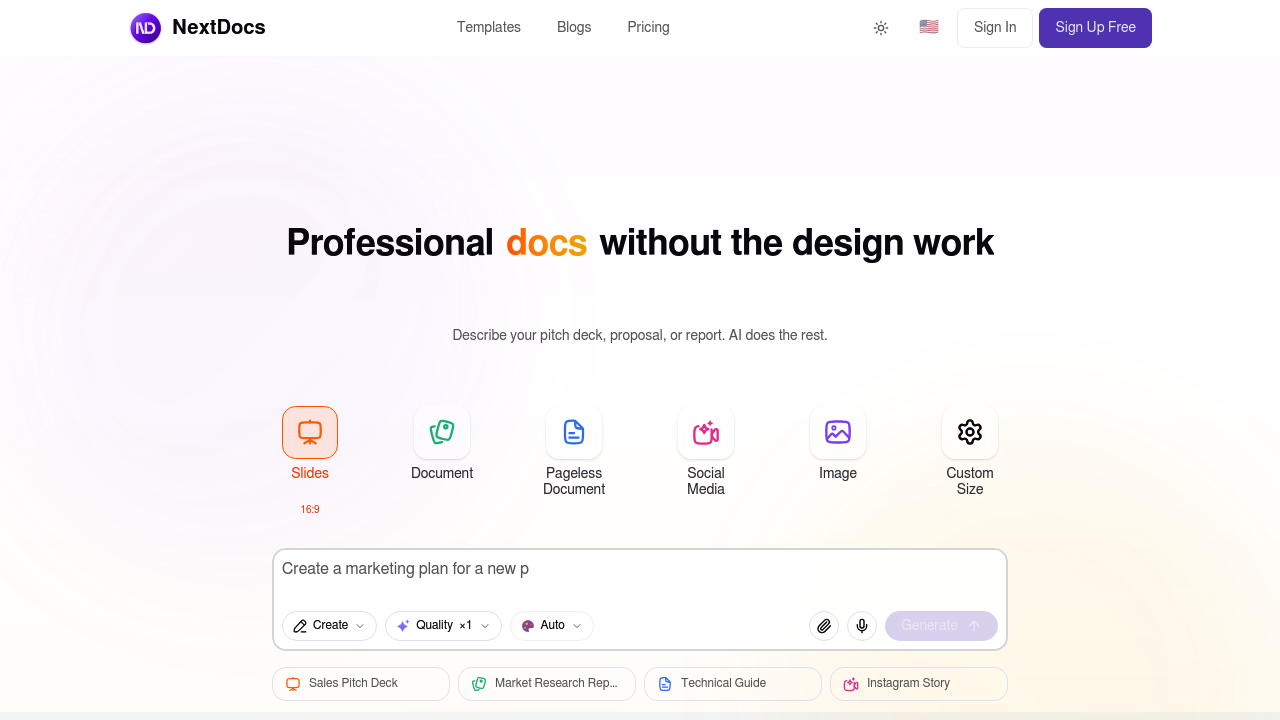Image resolution: width=1280 pixels, height=720 pixels.
Task: Select the Pageless Document option
Action: click(x=574, y=432)
